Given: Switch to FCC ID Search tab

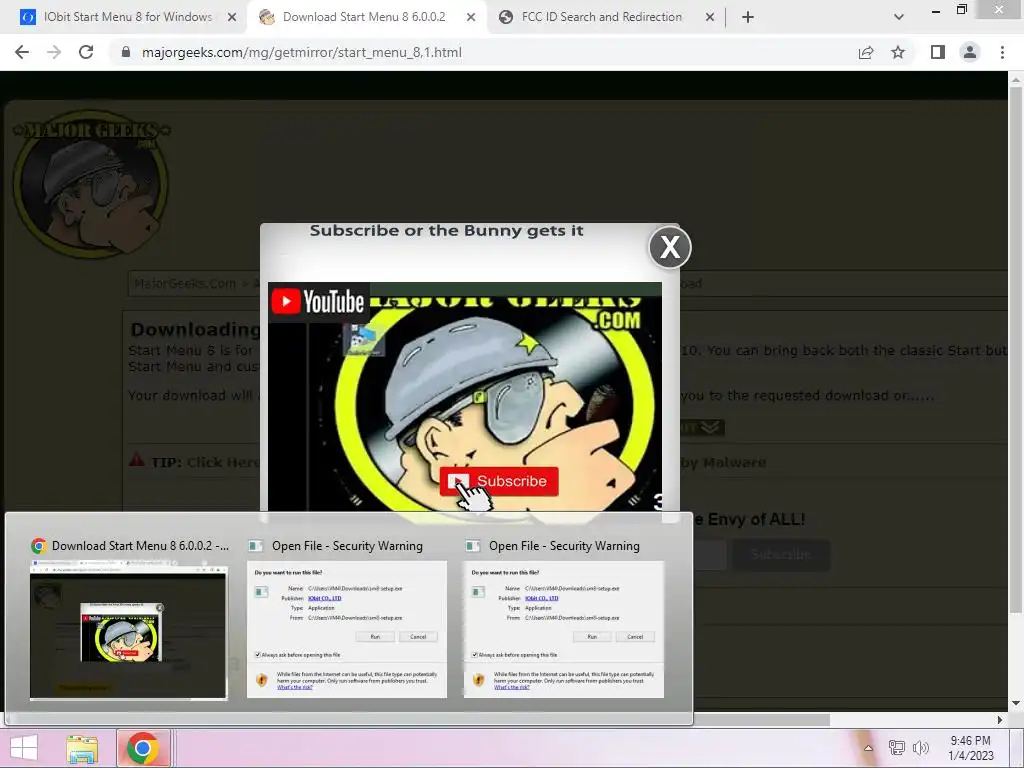Looking at the screenshot, I should click(x=601, y=17).
